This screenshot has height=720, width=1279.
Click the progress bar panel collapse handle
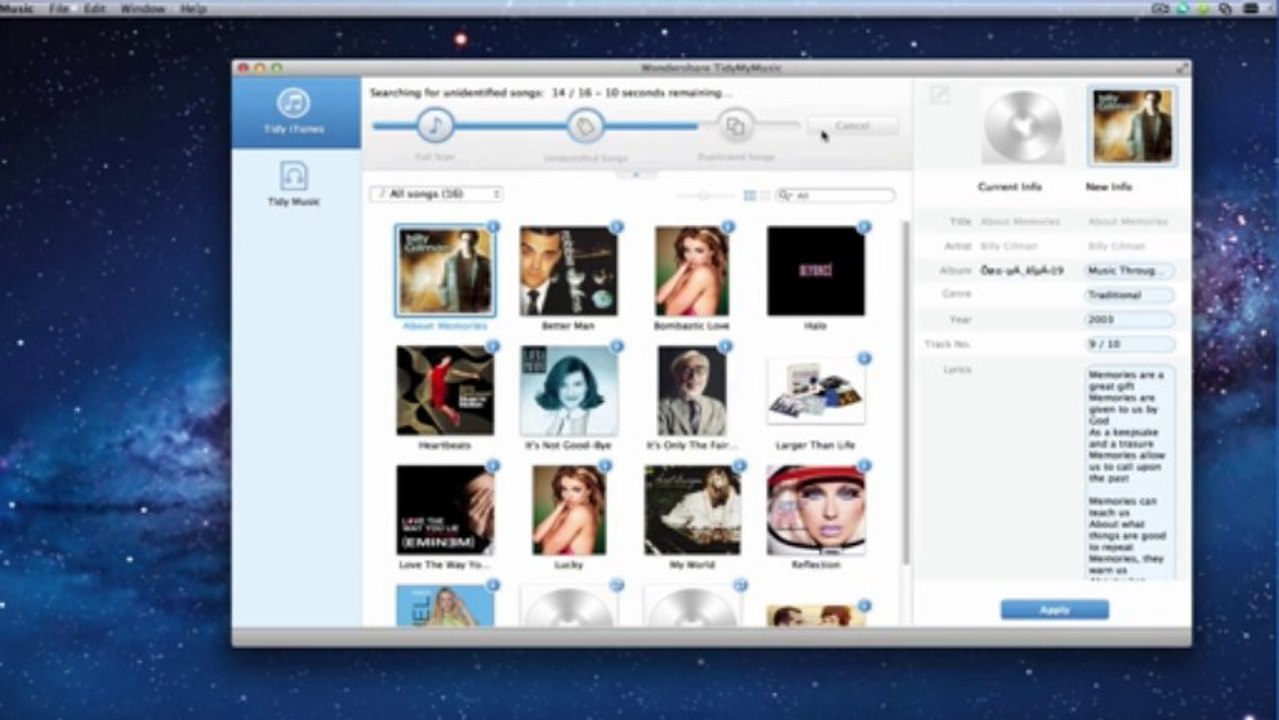636,174
